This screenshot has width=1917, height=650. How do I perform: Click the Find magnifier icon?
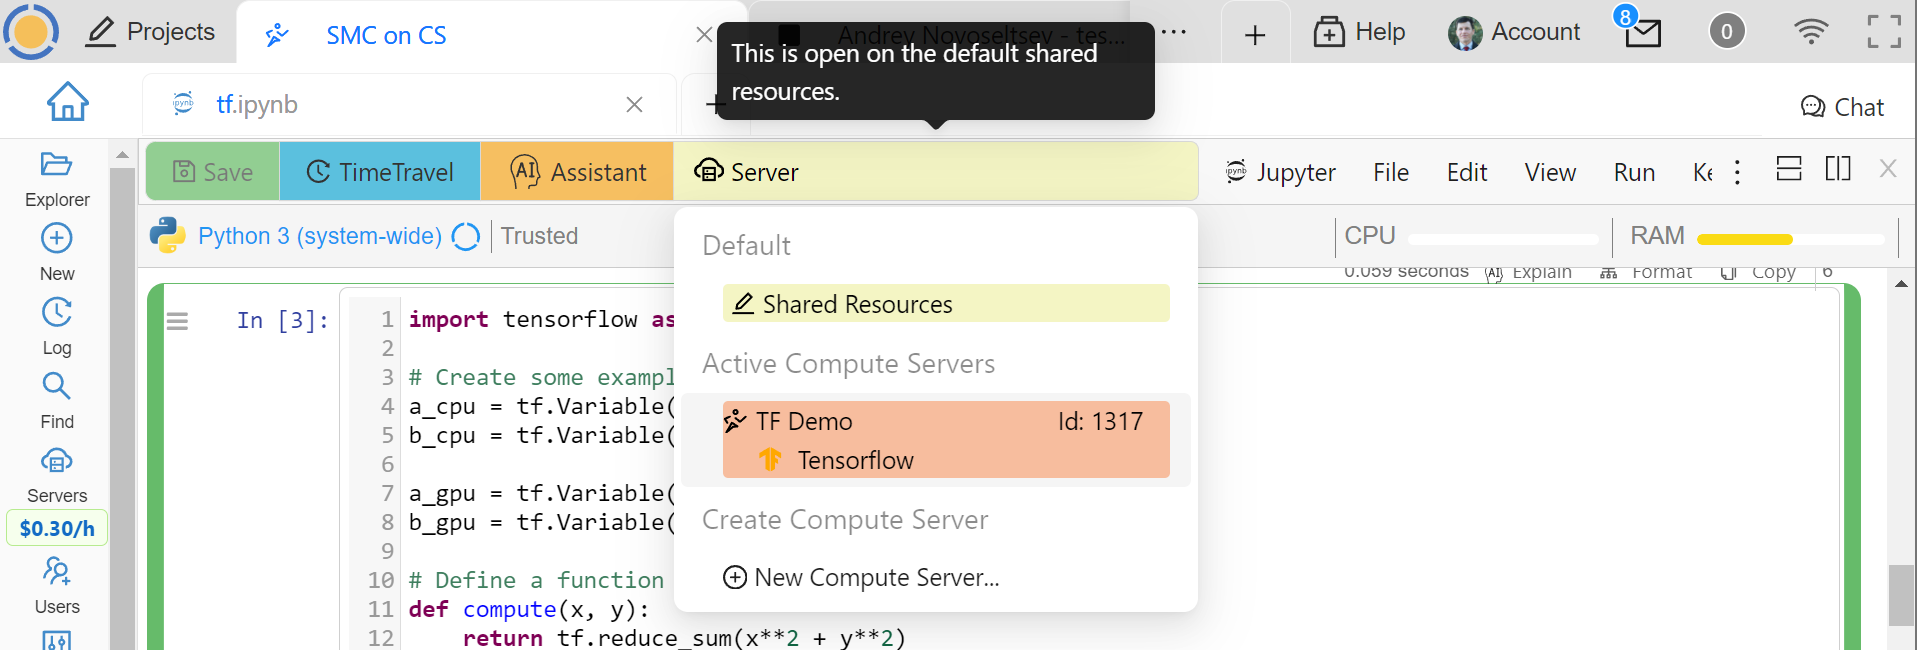click(56, 387)
